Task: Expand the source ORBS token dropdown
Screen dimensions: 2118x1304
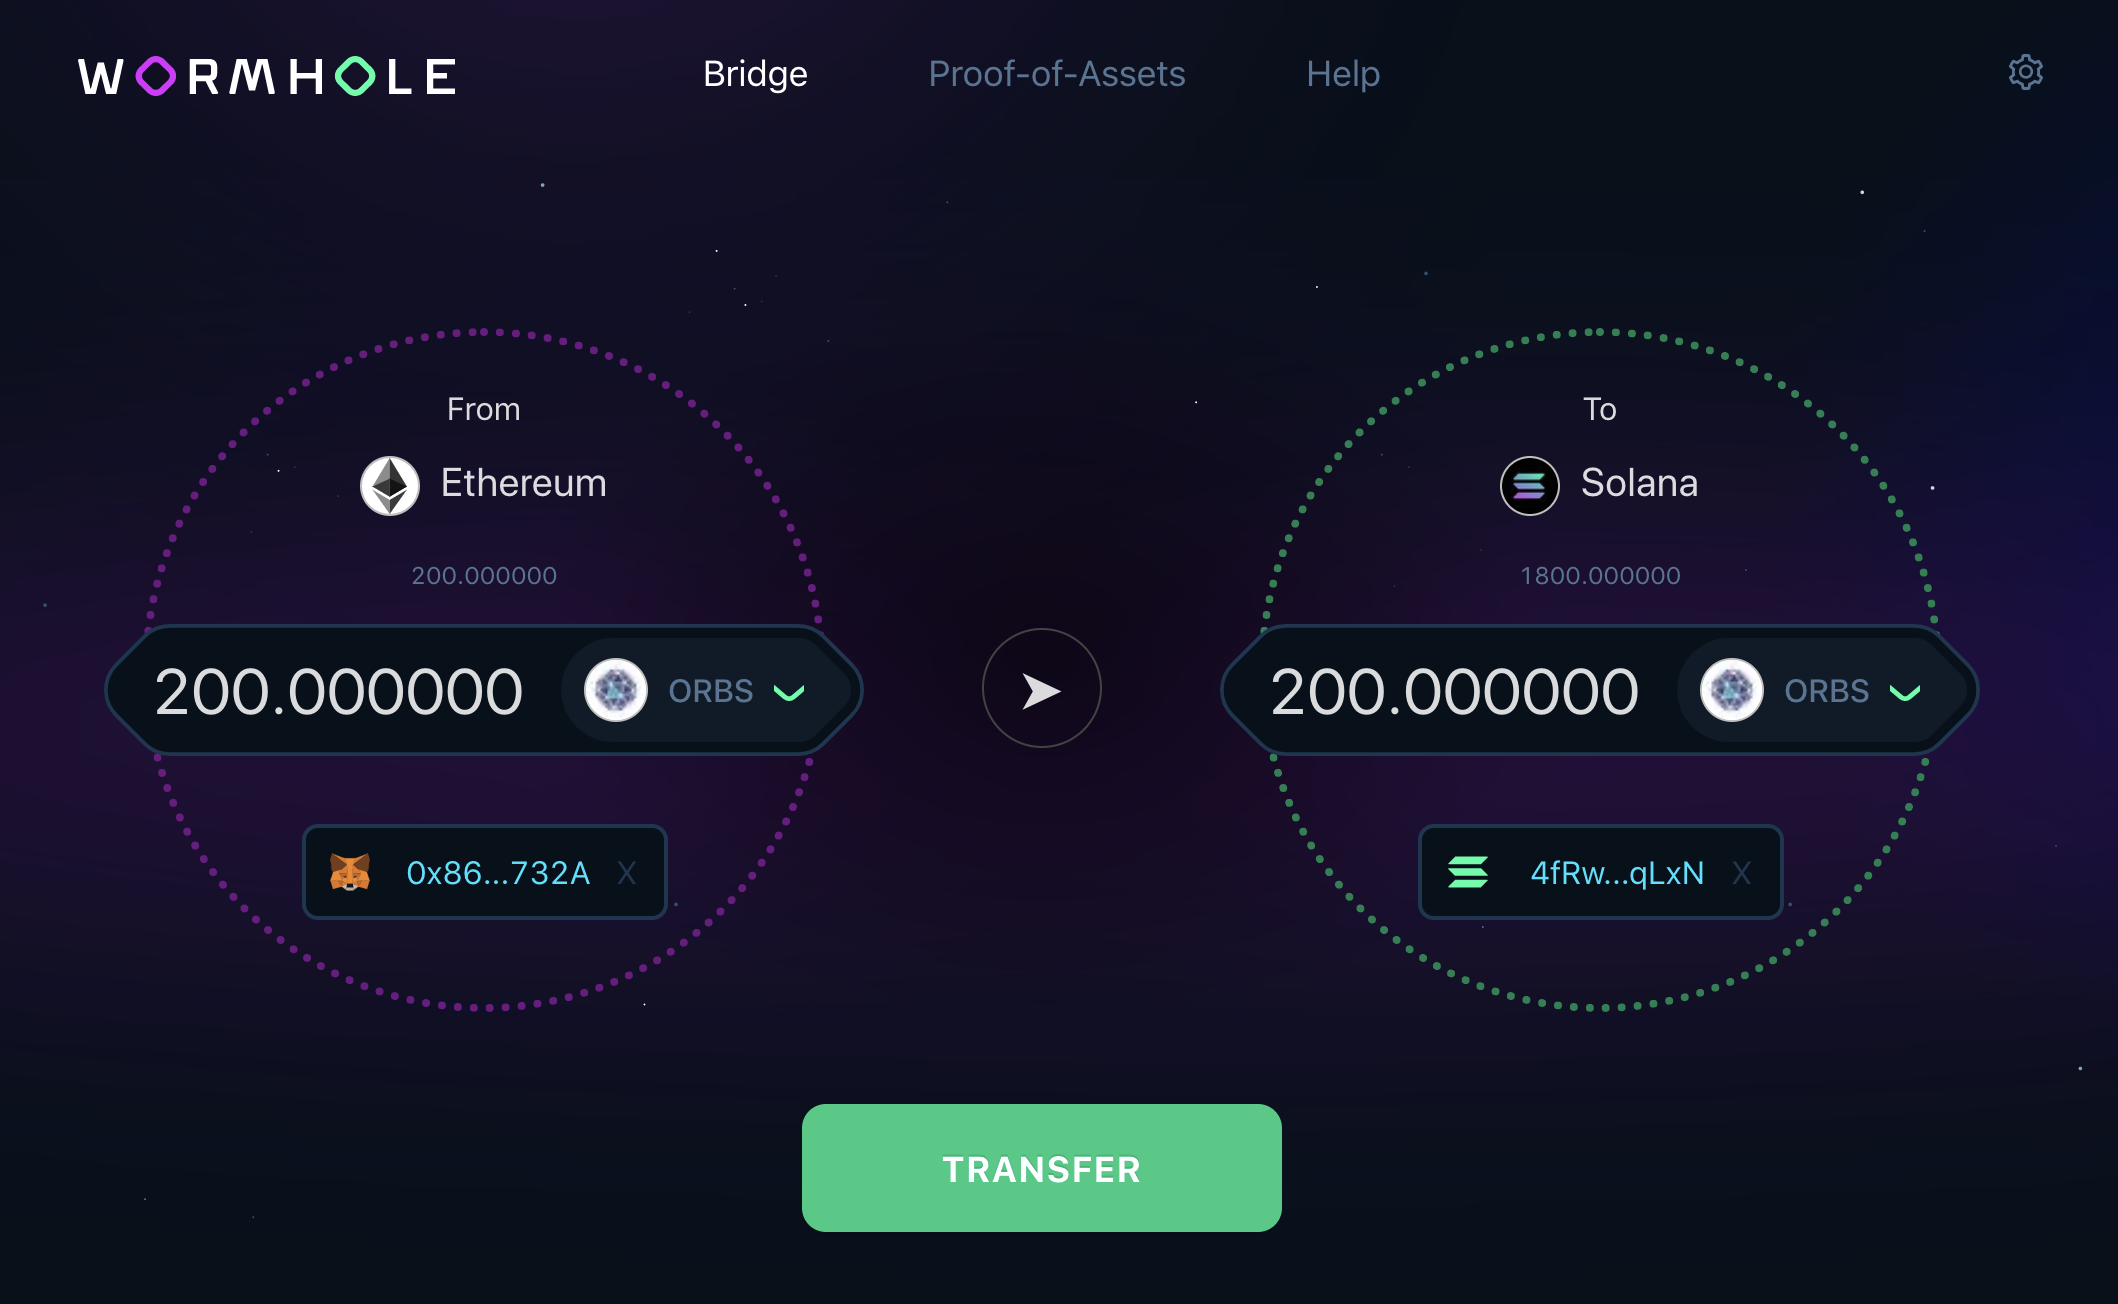Action: (x=789, y=692)
